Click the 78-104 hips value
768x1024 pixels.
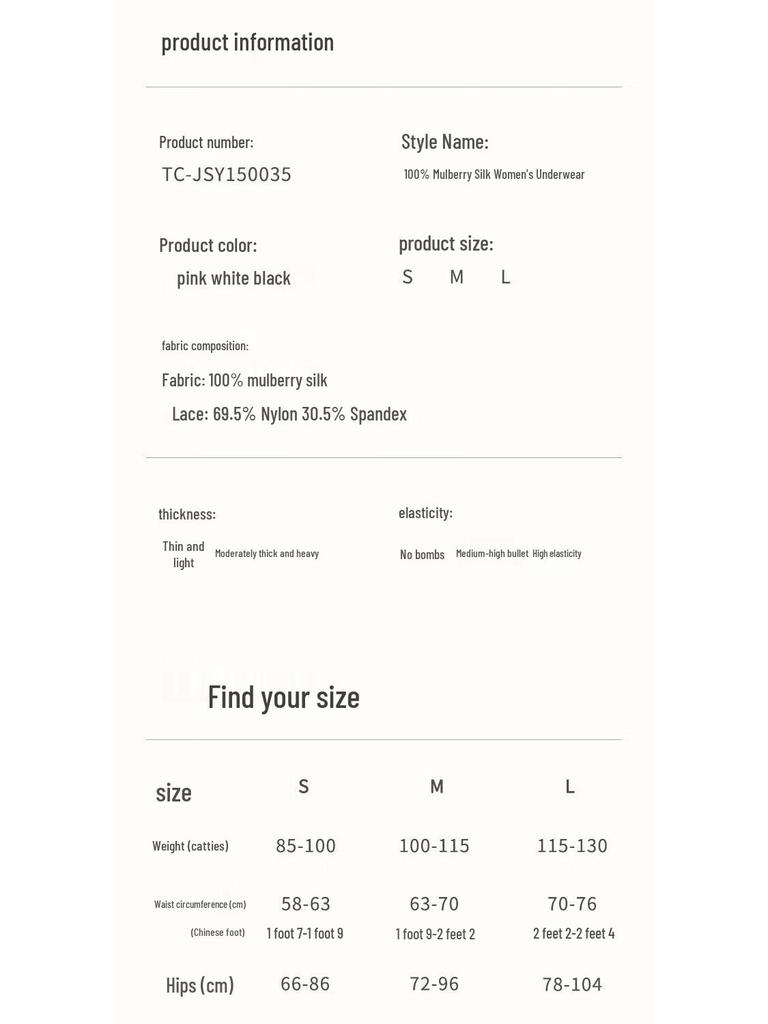[572, 984]
